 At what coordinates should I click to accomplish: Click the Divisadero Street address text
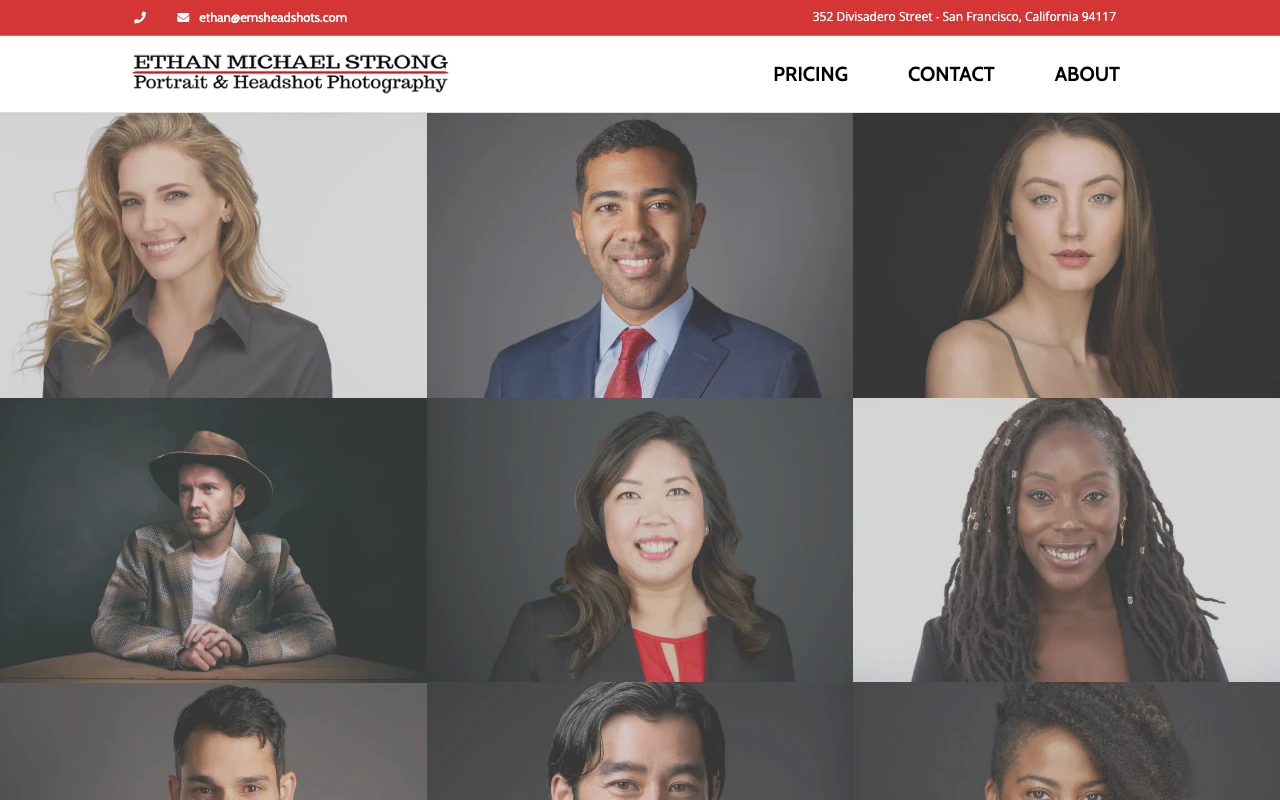pos(964,17)
